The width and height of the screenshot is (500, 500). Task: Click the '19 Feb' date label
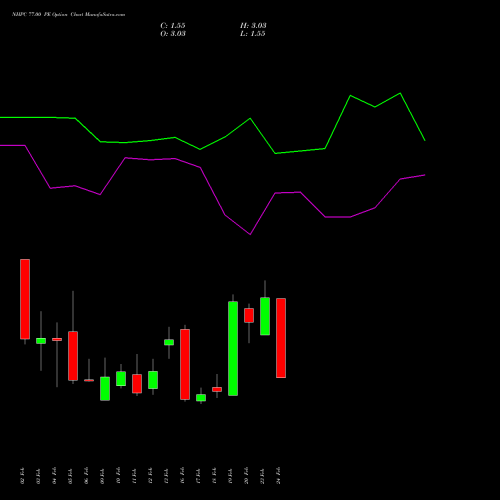tap(230, 476)
